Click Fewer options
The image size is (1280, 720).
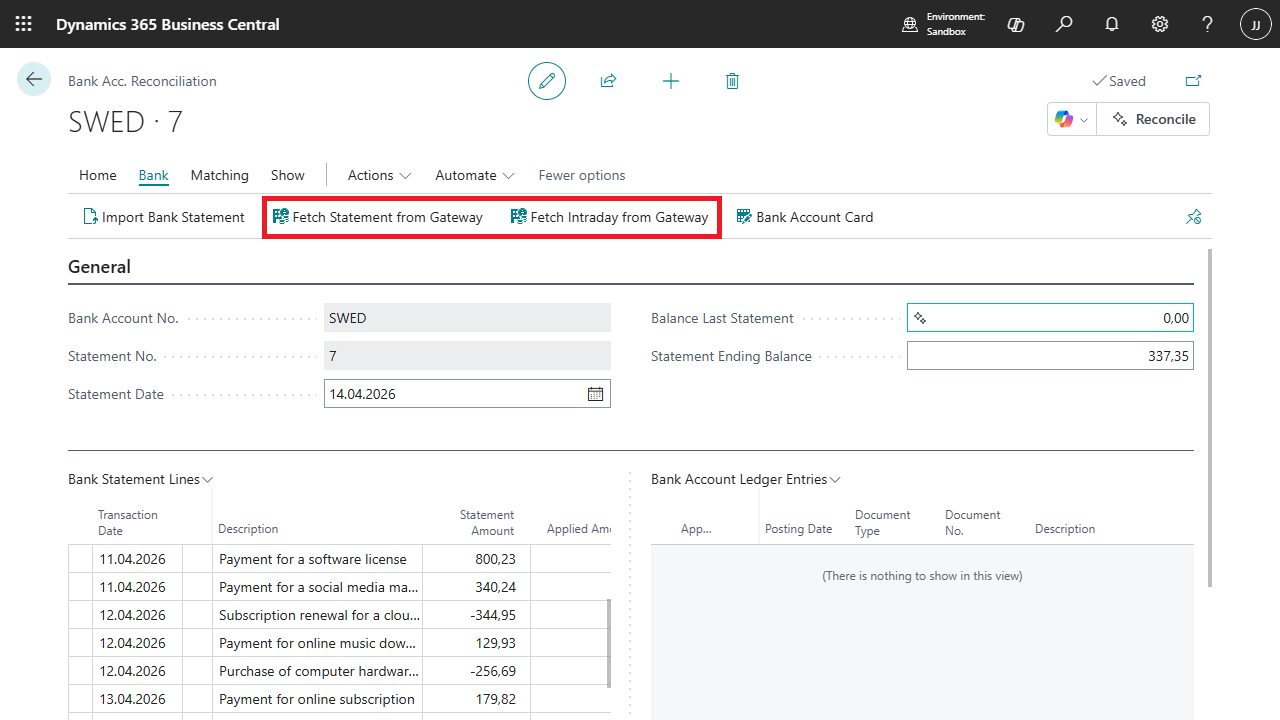581,175
